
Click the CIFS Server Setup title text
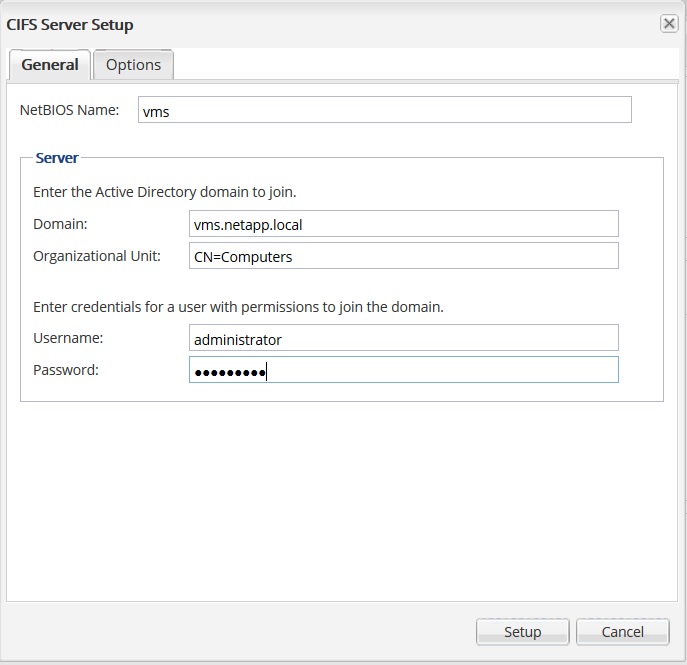(70, 24)
